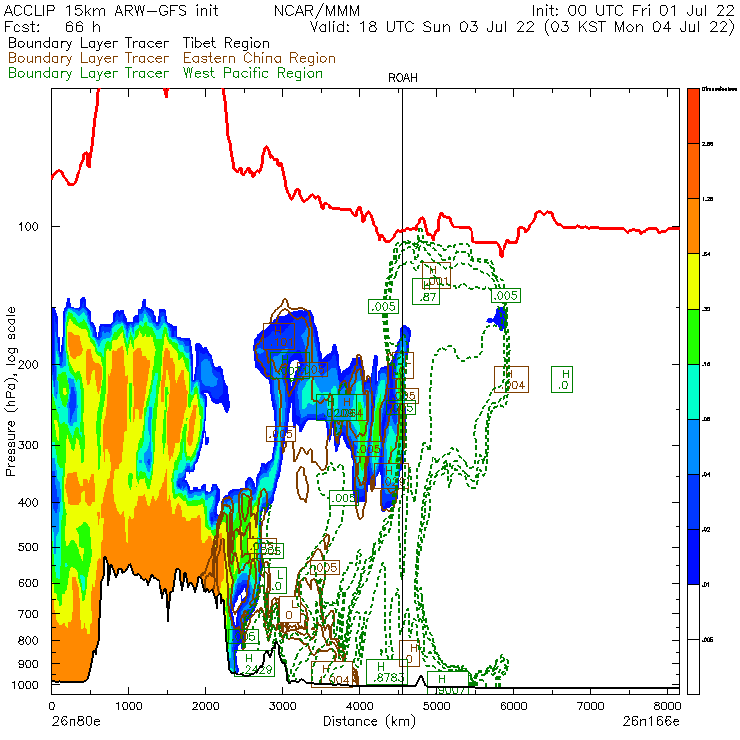Image resolution: width=740 pixels, height=740 pixels.
Task: Click the yellow color bar segment
Action: [x=693, y=281]
